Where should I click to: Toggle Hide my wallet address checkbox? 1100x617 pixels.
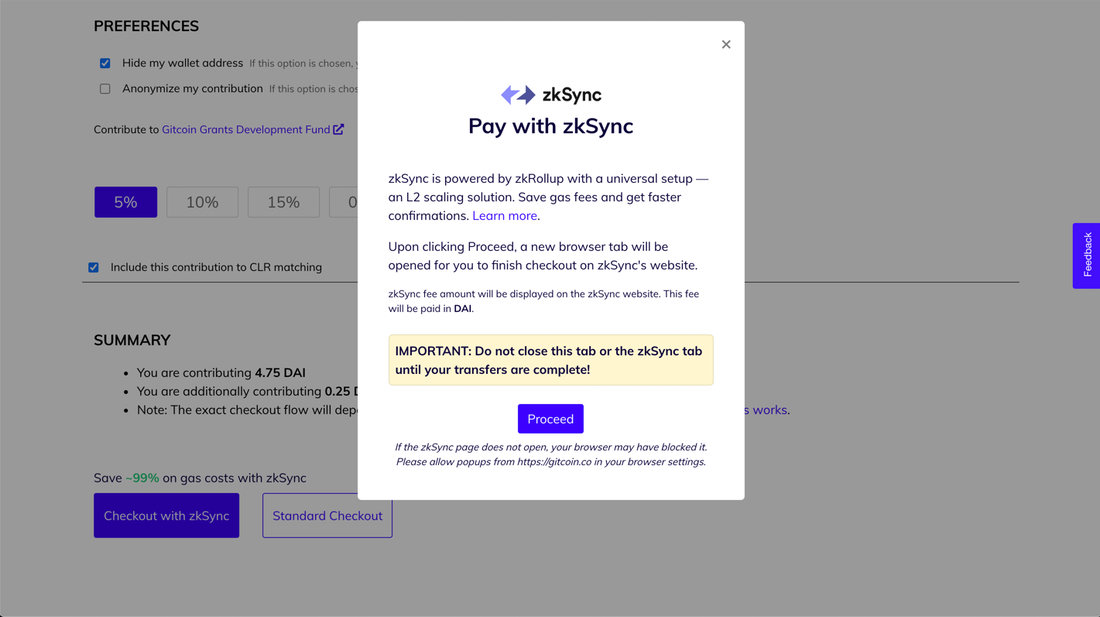point(105,63)
